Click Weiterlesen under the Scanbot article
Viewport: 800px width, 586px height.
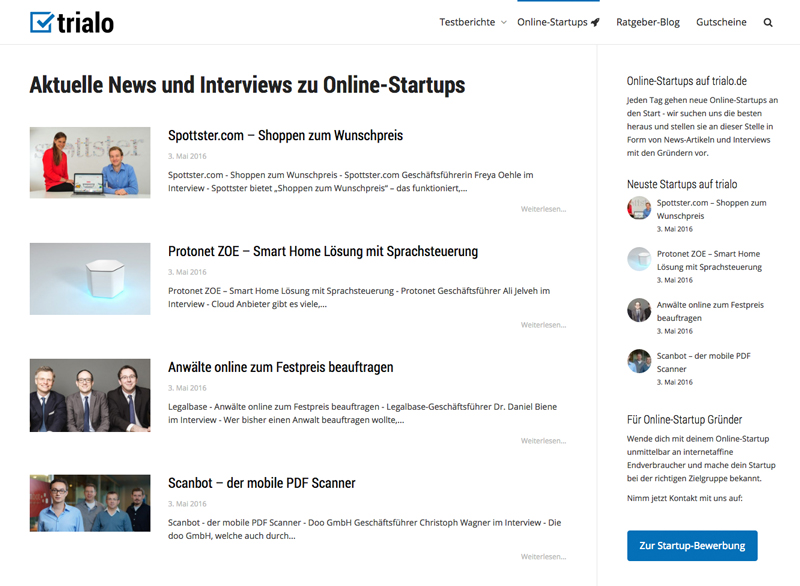[543, 556]
